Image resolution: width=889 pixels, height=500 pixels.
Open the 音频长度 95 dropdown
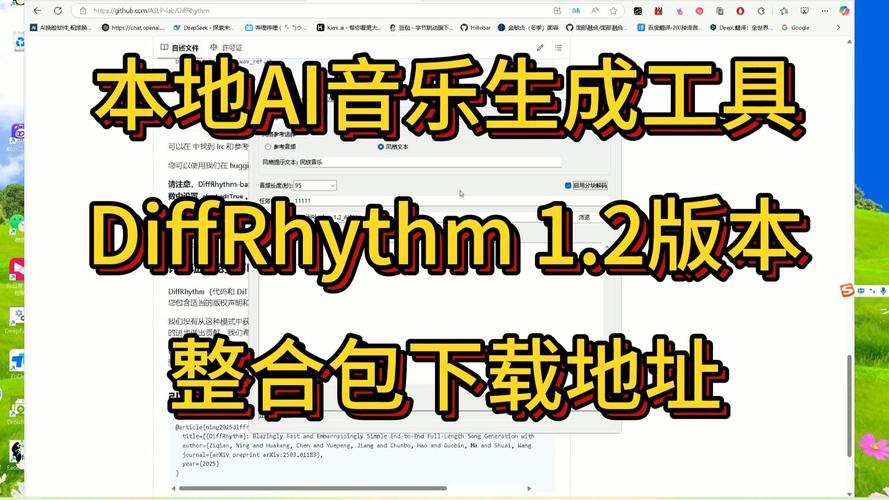[315, 185]
